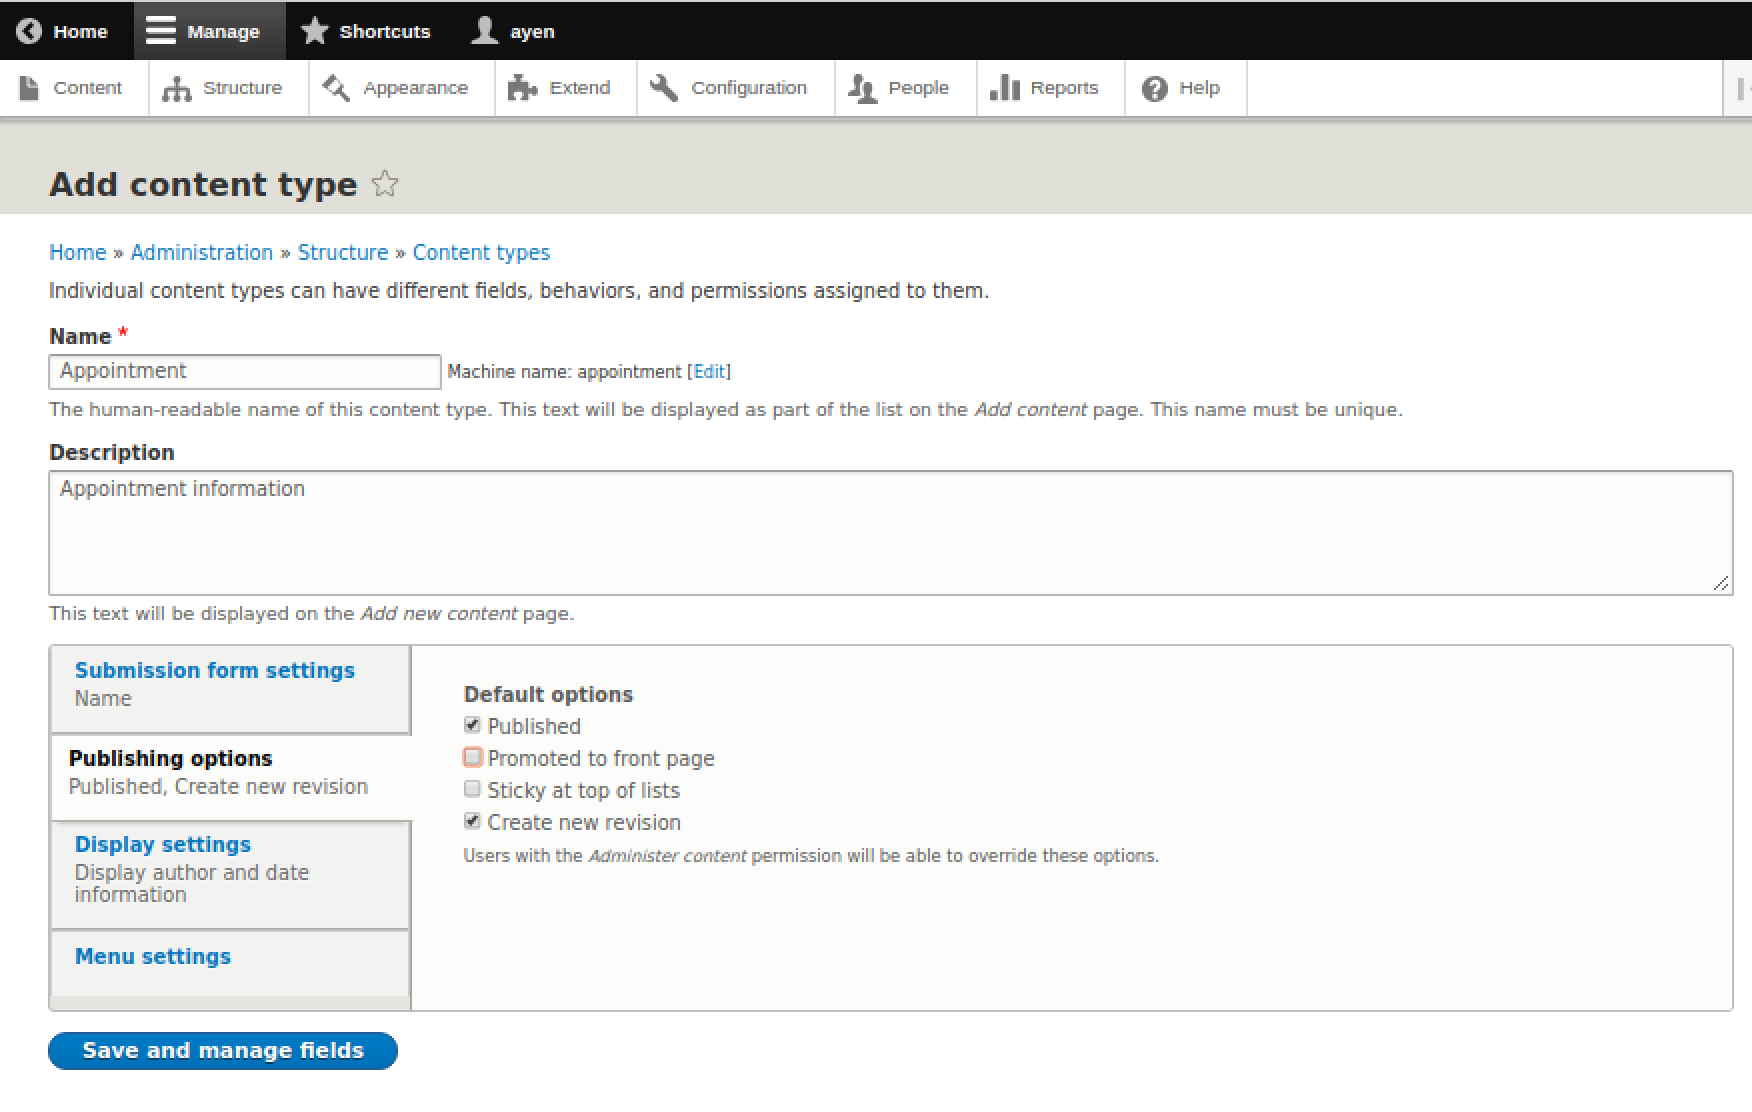The height and width of the screenshot is (1112, 1752).
Task: Open the Structure menu item
Action: pyautogui.click(x=229, y=88)
